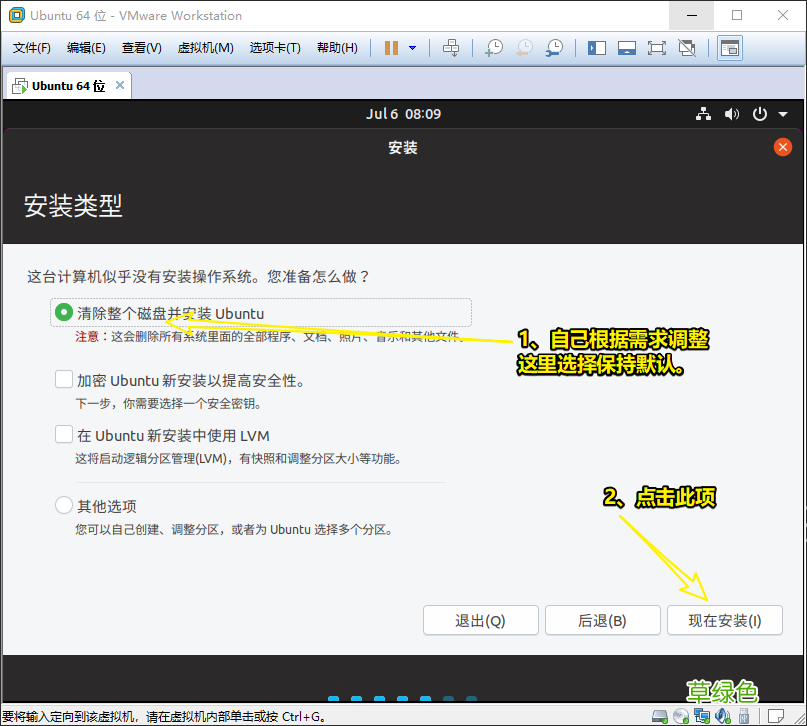This screenshot has width=807, height=726.
Task: Select the 其他选项 radio button
Action: tap(64, 505)
